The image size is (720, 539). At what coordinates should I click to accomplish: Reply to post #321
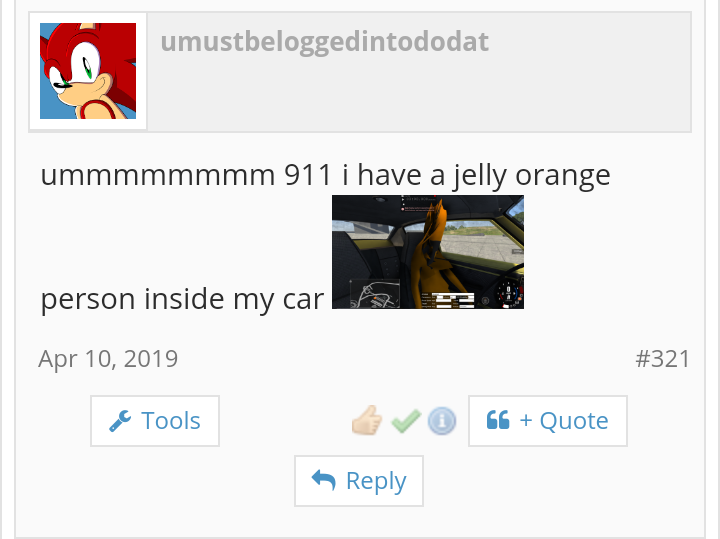tap(359, 481)
